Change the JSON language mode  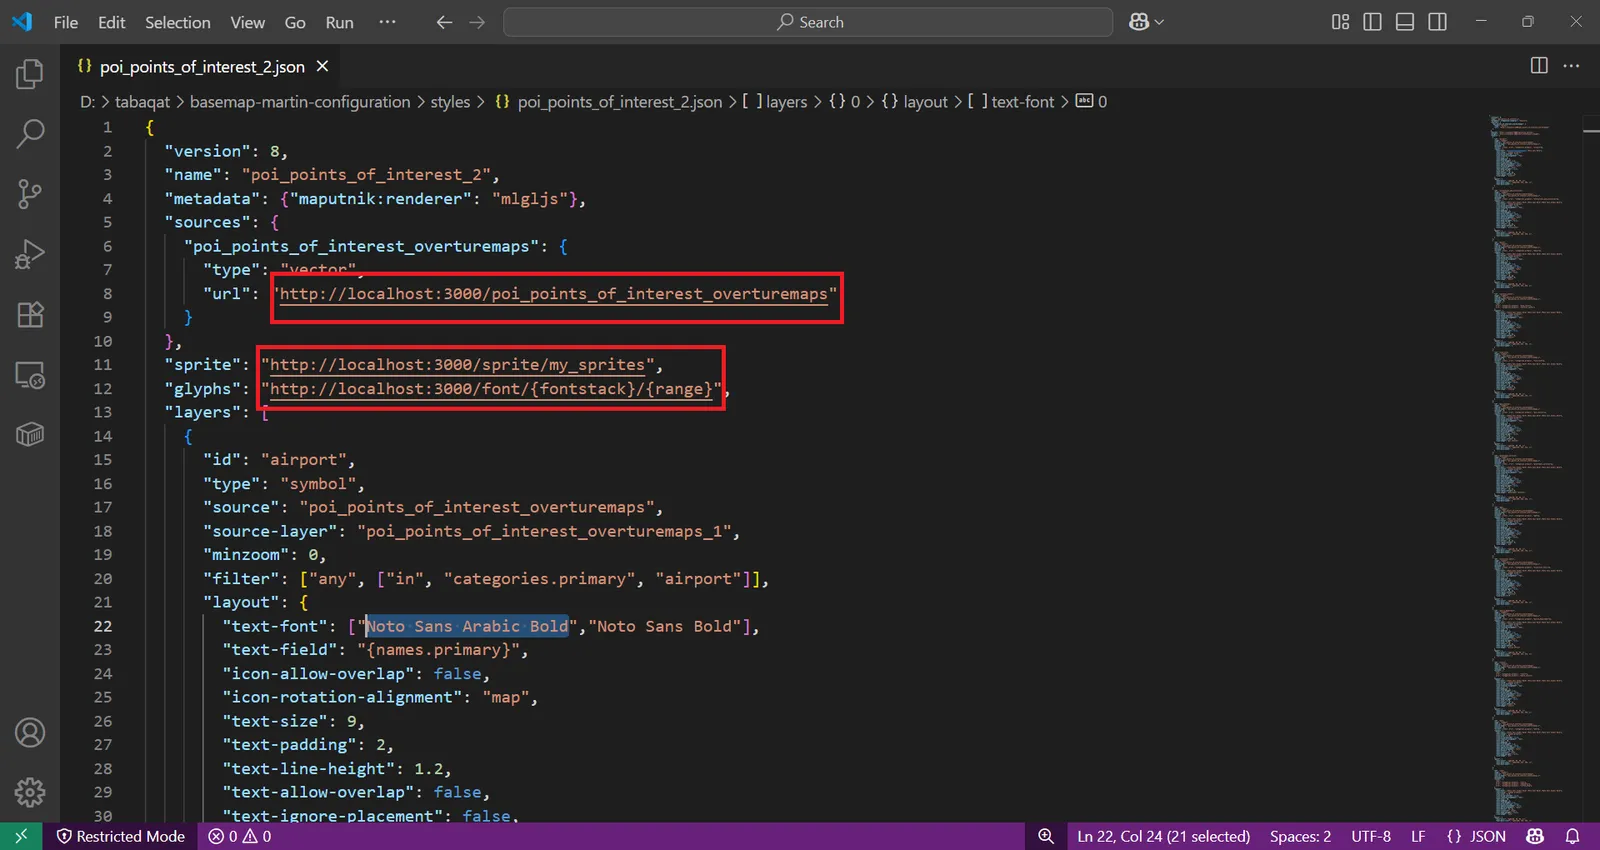click(1476, 836)
